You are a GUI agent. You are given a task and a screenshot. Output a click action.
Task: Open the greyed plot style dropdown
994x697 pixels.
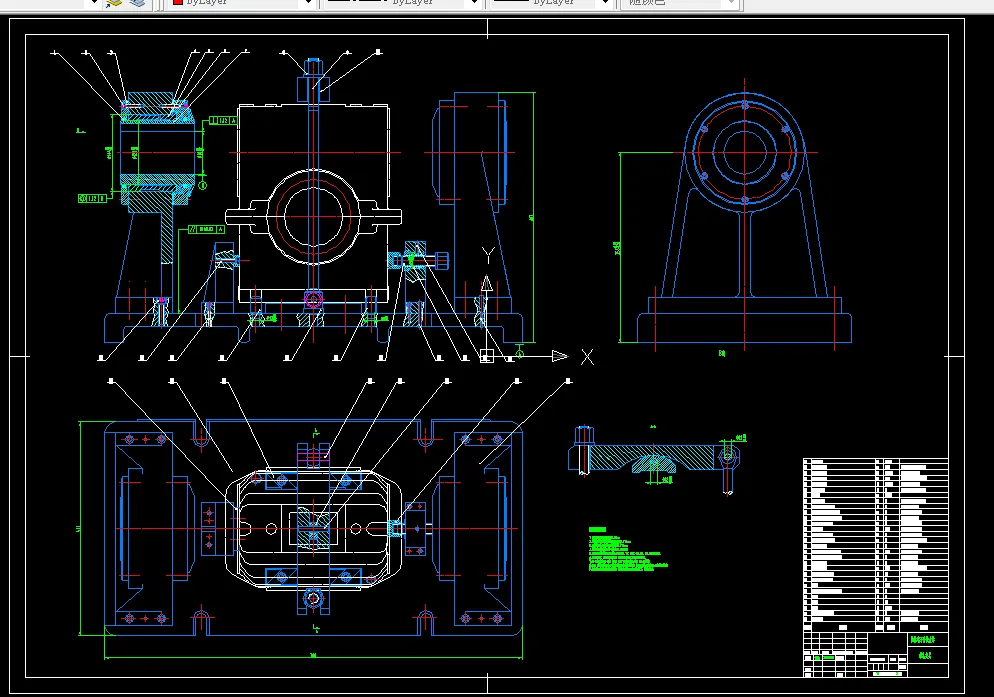[680, 3]
